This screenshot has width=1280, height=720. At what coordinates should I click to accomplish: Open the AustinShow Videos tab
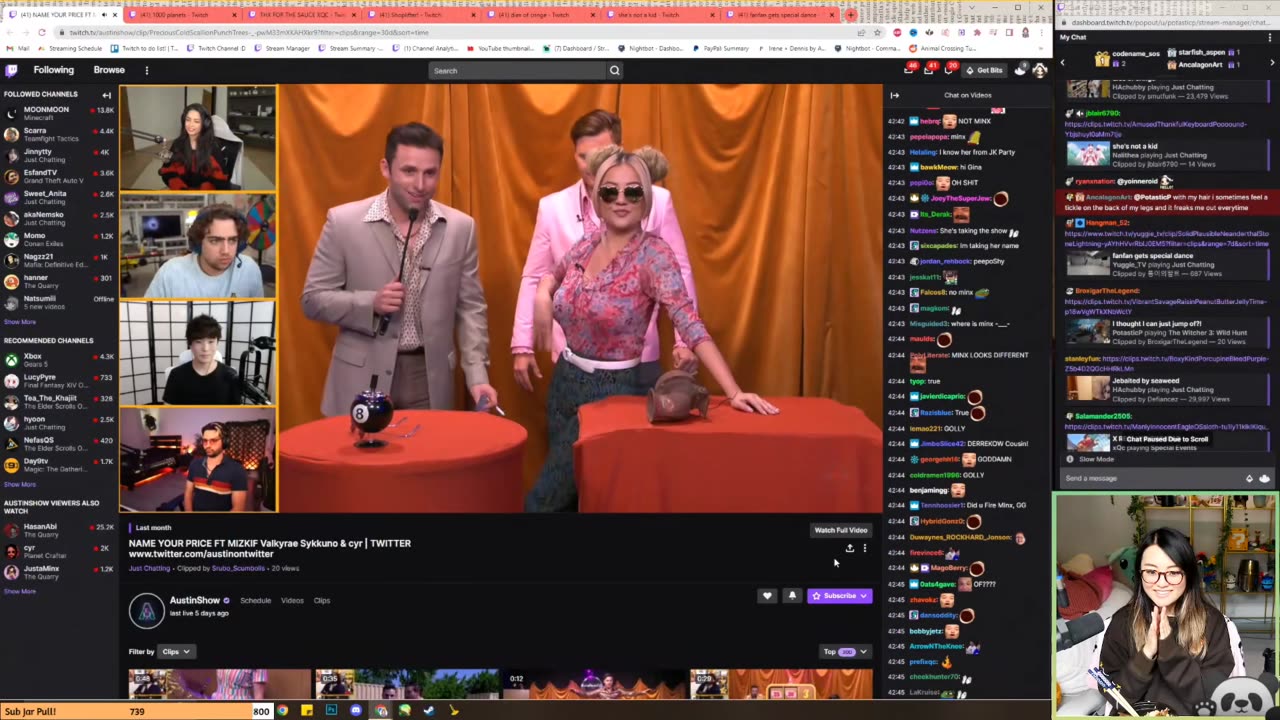[292, 600]
